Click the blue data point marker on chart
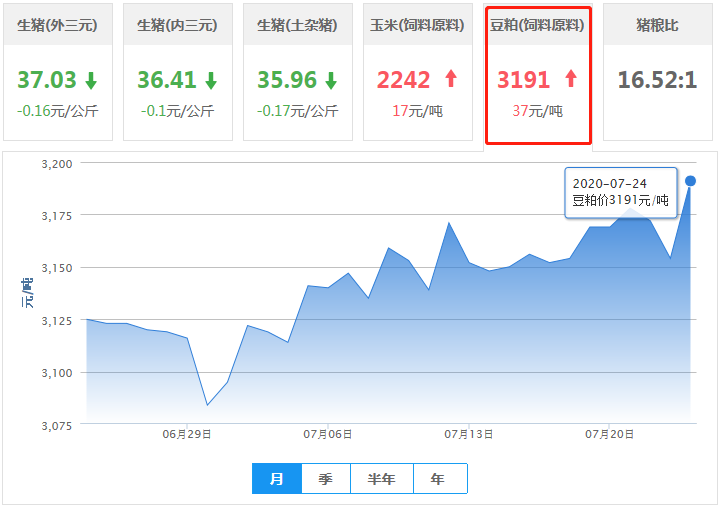 coord(690,181)
